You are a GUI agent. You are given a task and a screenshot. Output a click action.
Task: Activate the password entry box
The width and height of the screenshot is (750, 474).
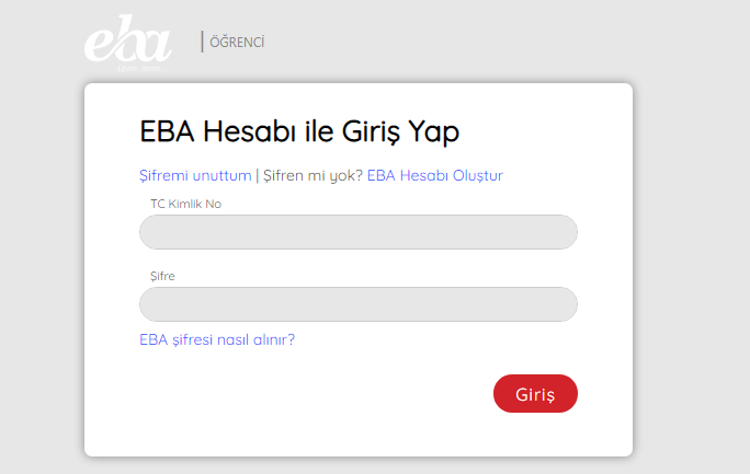[x=358, y=304]
